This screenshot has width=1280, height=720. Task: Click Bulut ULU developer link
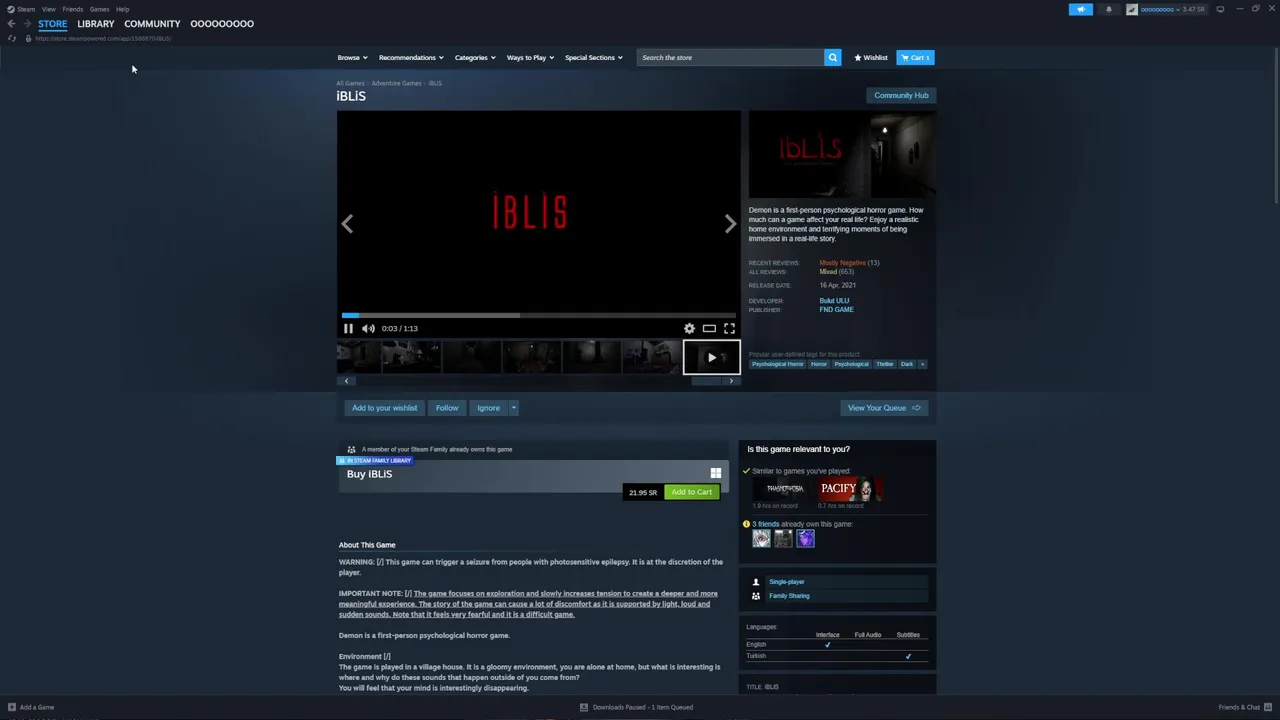pyautogui.click(x=834, y=301)
